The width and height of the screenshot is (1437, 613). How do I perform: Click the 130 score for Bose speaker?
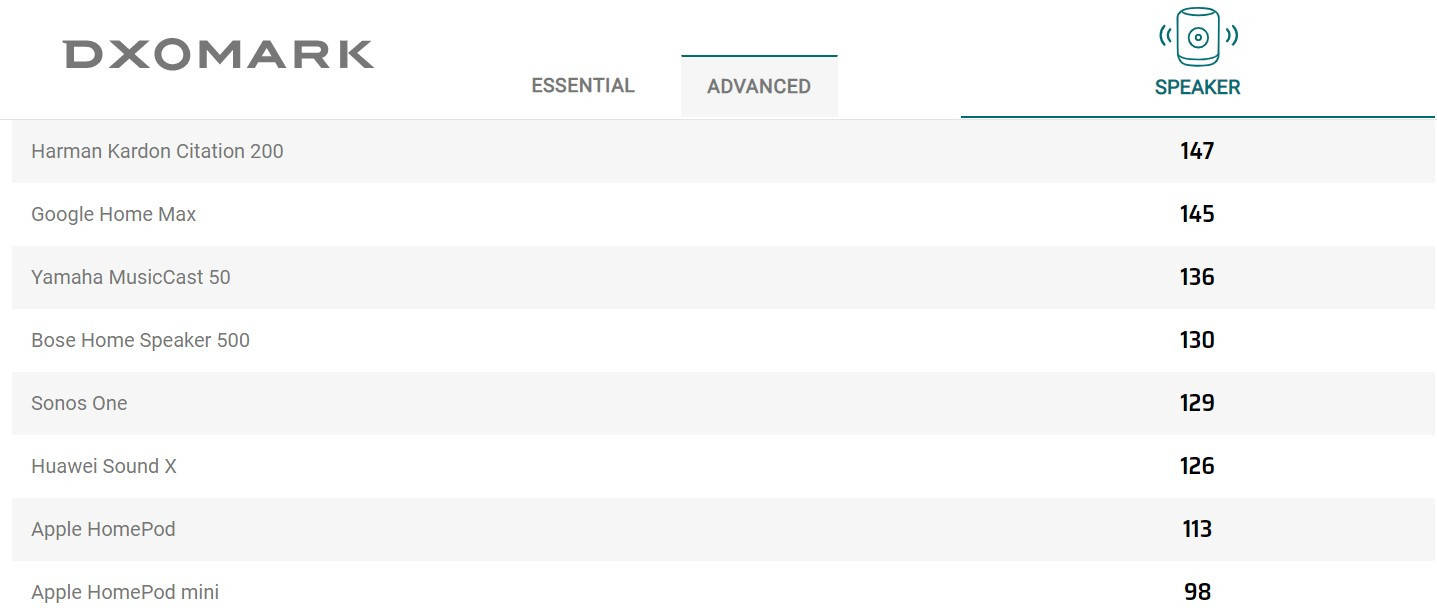(1197, 340)
